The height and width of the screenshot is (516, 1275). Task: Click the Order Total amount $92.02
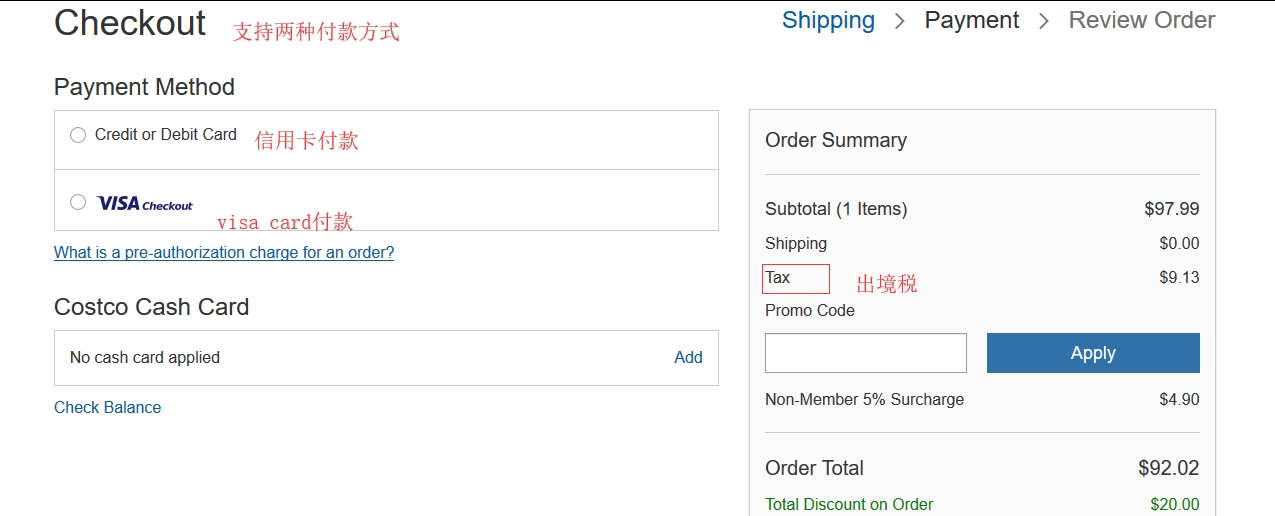coord(1168,468)
